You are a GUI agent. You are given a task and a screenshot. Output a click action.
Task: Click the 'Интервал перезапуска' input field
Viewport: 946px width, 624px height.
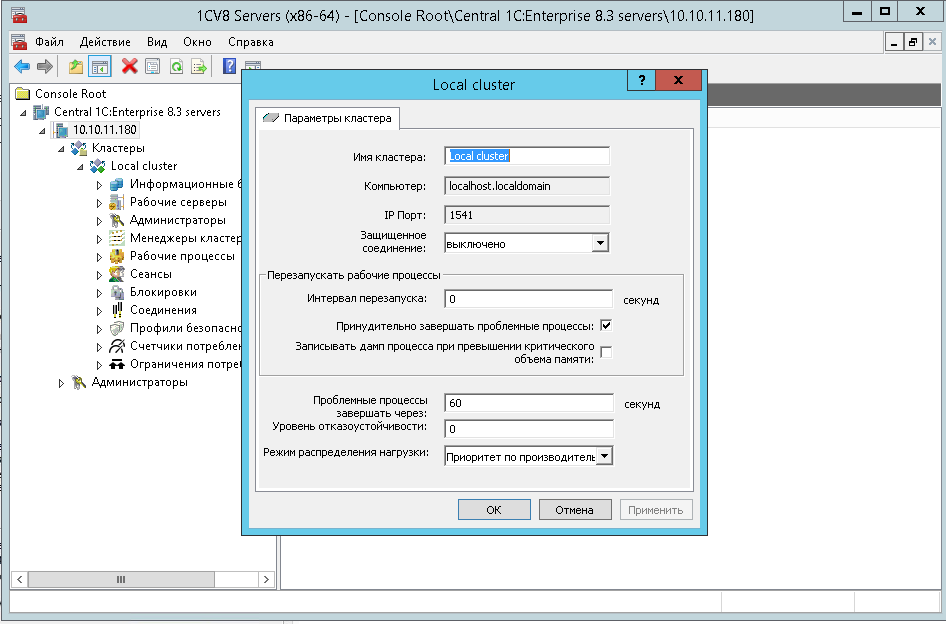click(528, 299)
